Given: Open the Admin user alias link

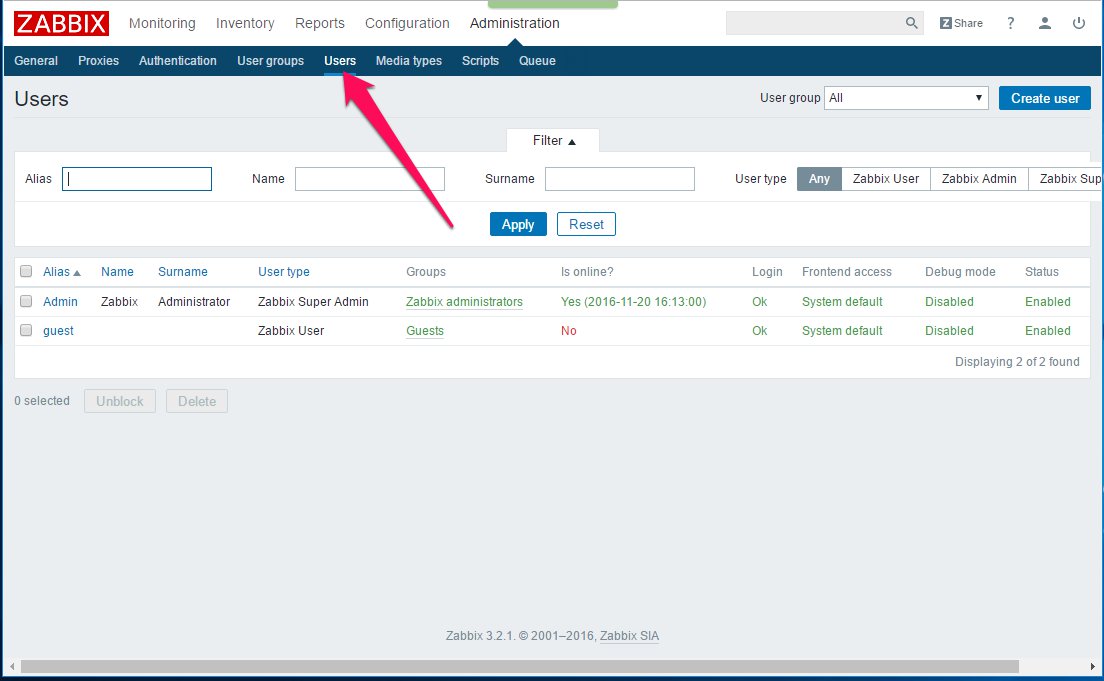Looking at the screenshot, I should [x=61, y=301].
